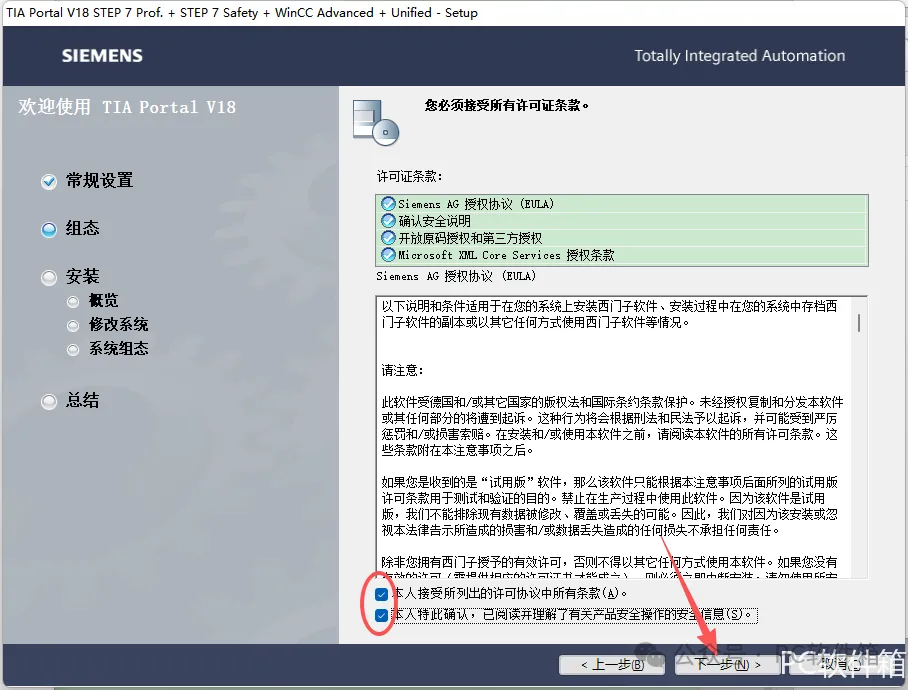Viewport: 908px width, 690px height.
Task: Click the computer and disc setup icon
Action: 376,122
